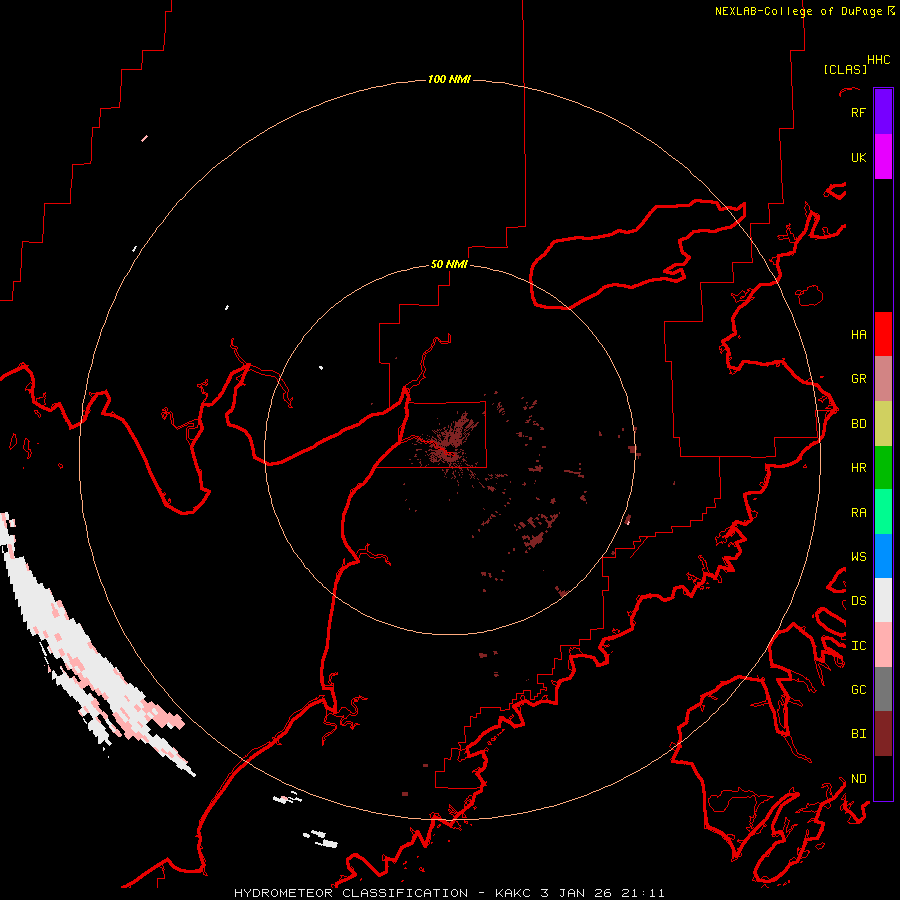This screenshot has height=900, width=900.
Task: Click the HA red legend swatch
Action: click(883, 334)
